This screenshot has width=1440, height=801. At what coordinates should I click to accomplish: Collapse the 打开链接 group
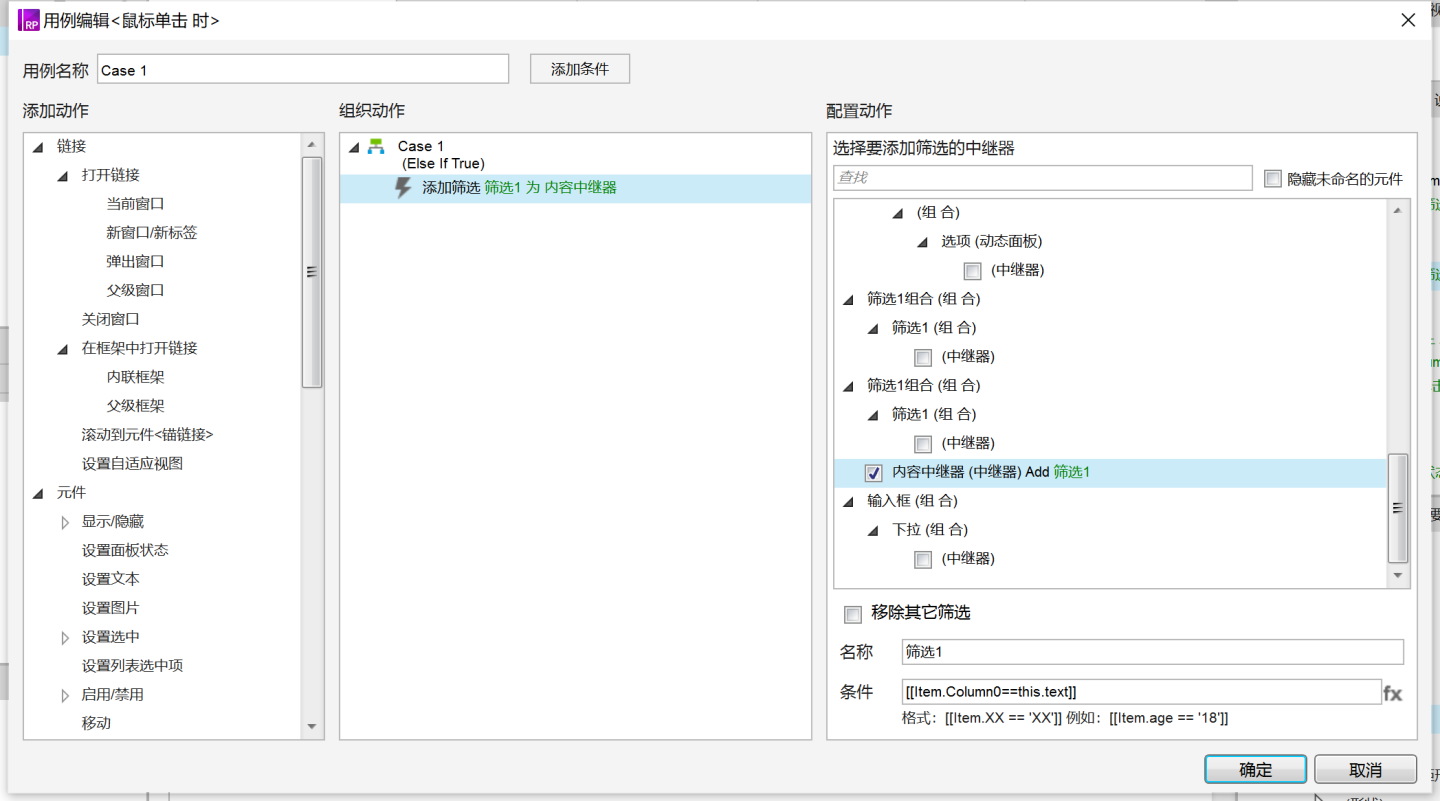tap(63, 176)
